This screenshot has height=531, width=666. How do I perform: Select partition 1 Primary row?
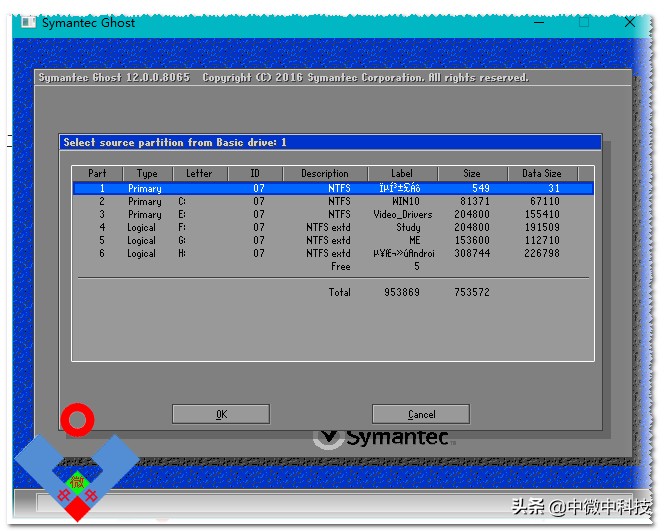332,188
